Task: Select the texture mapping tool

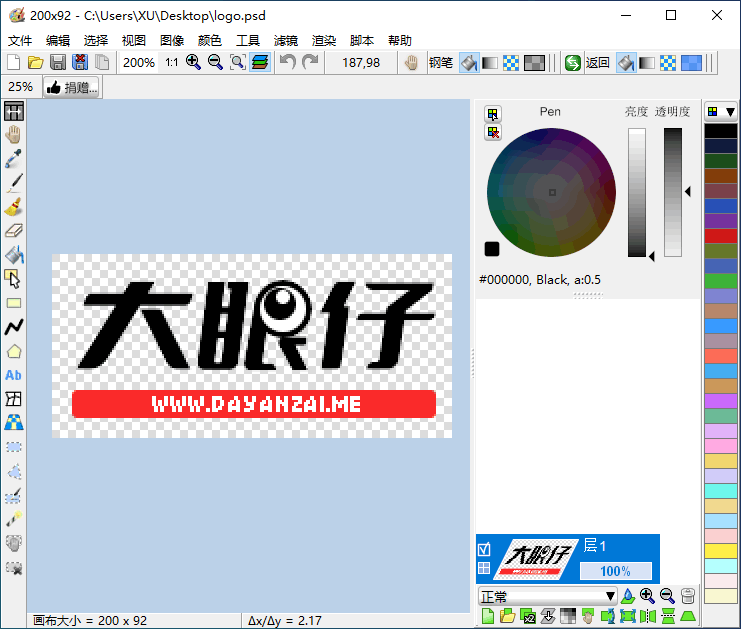Action: point(14,423)
